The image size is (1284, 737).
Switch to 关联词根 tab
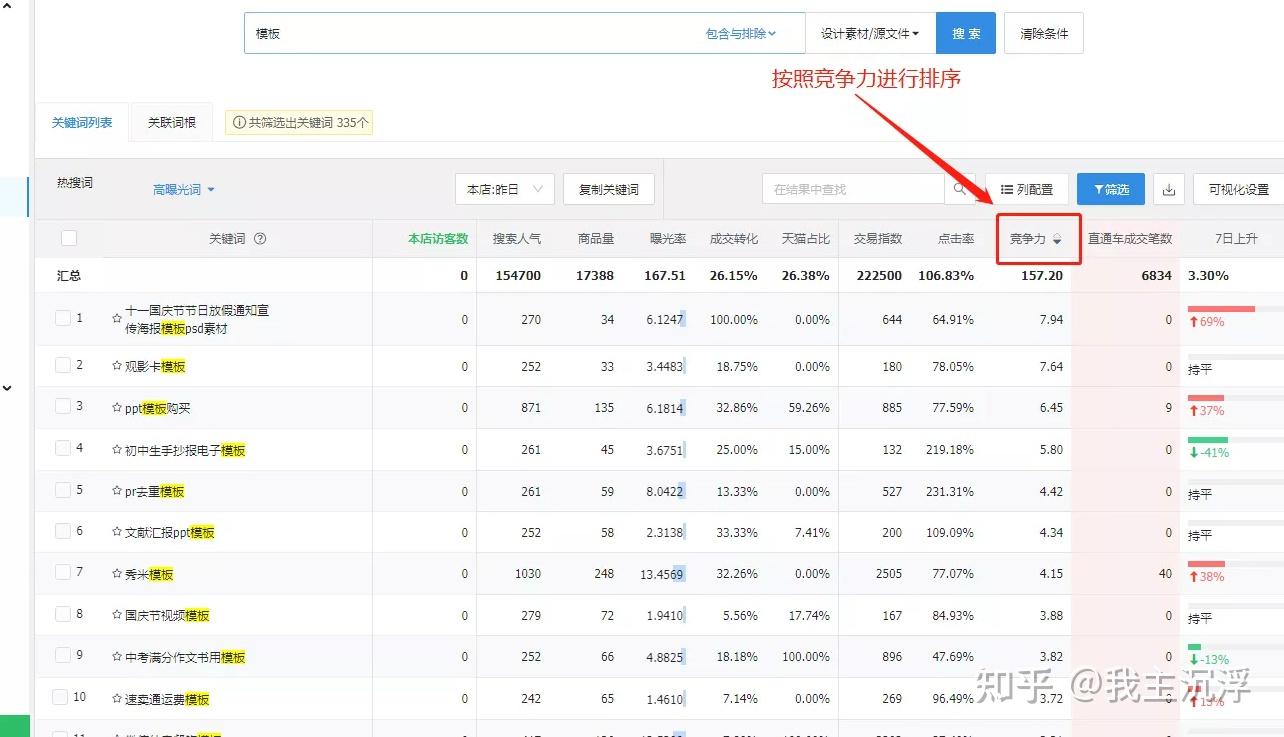point(172,123)
